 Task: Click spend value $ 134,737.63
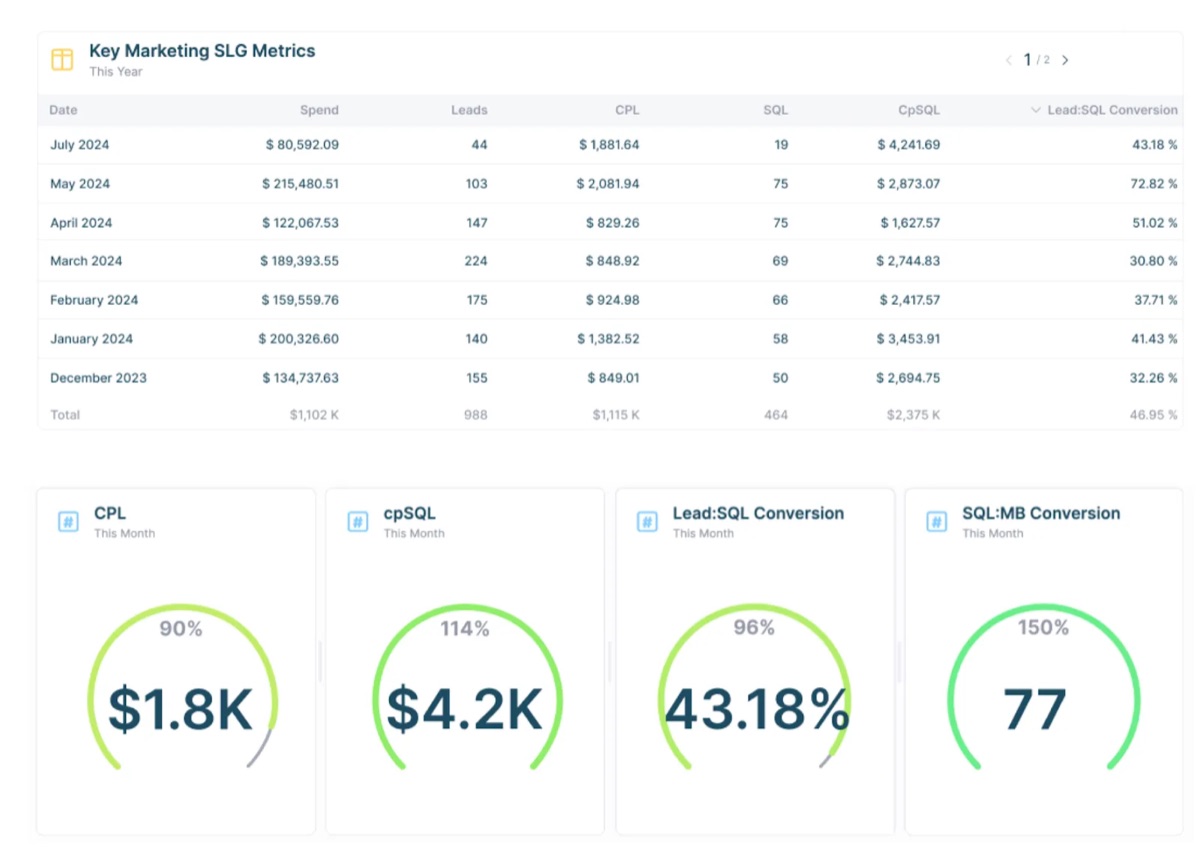[300, 378]
